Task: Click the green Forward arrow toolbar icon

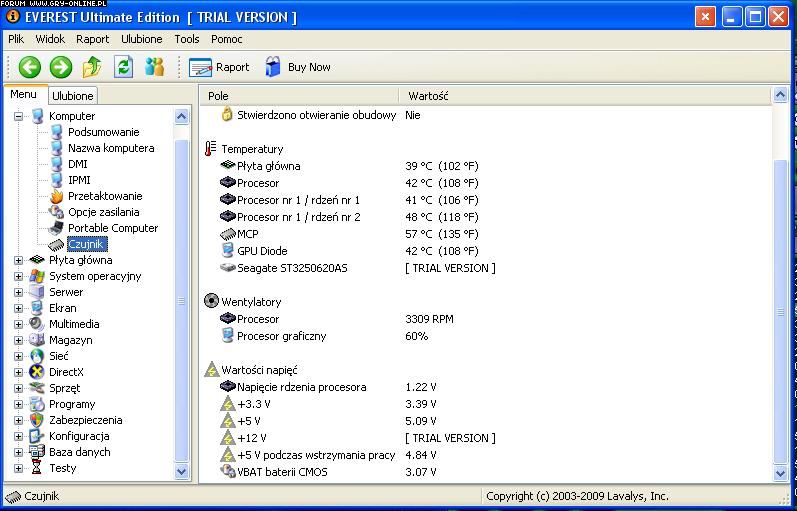Action: [x=61, y=67]
